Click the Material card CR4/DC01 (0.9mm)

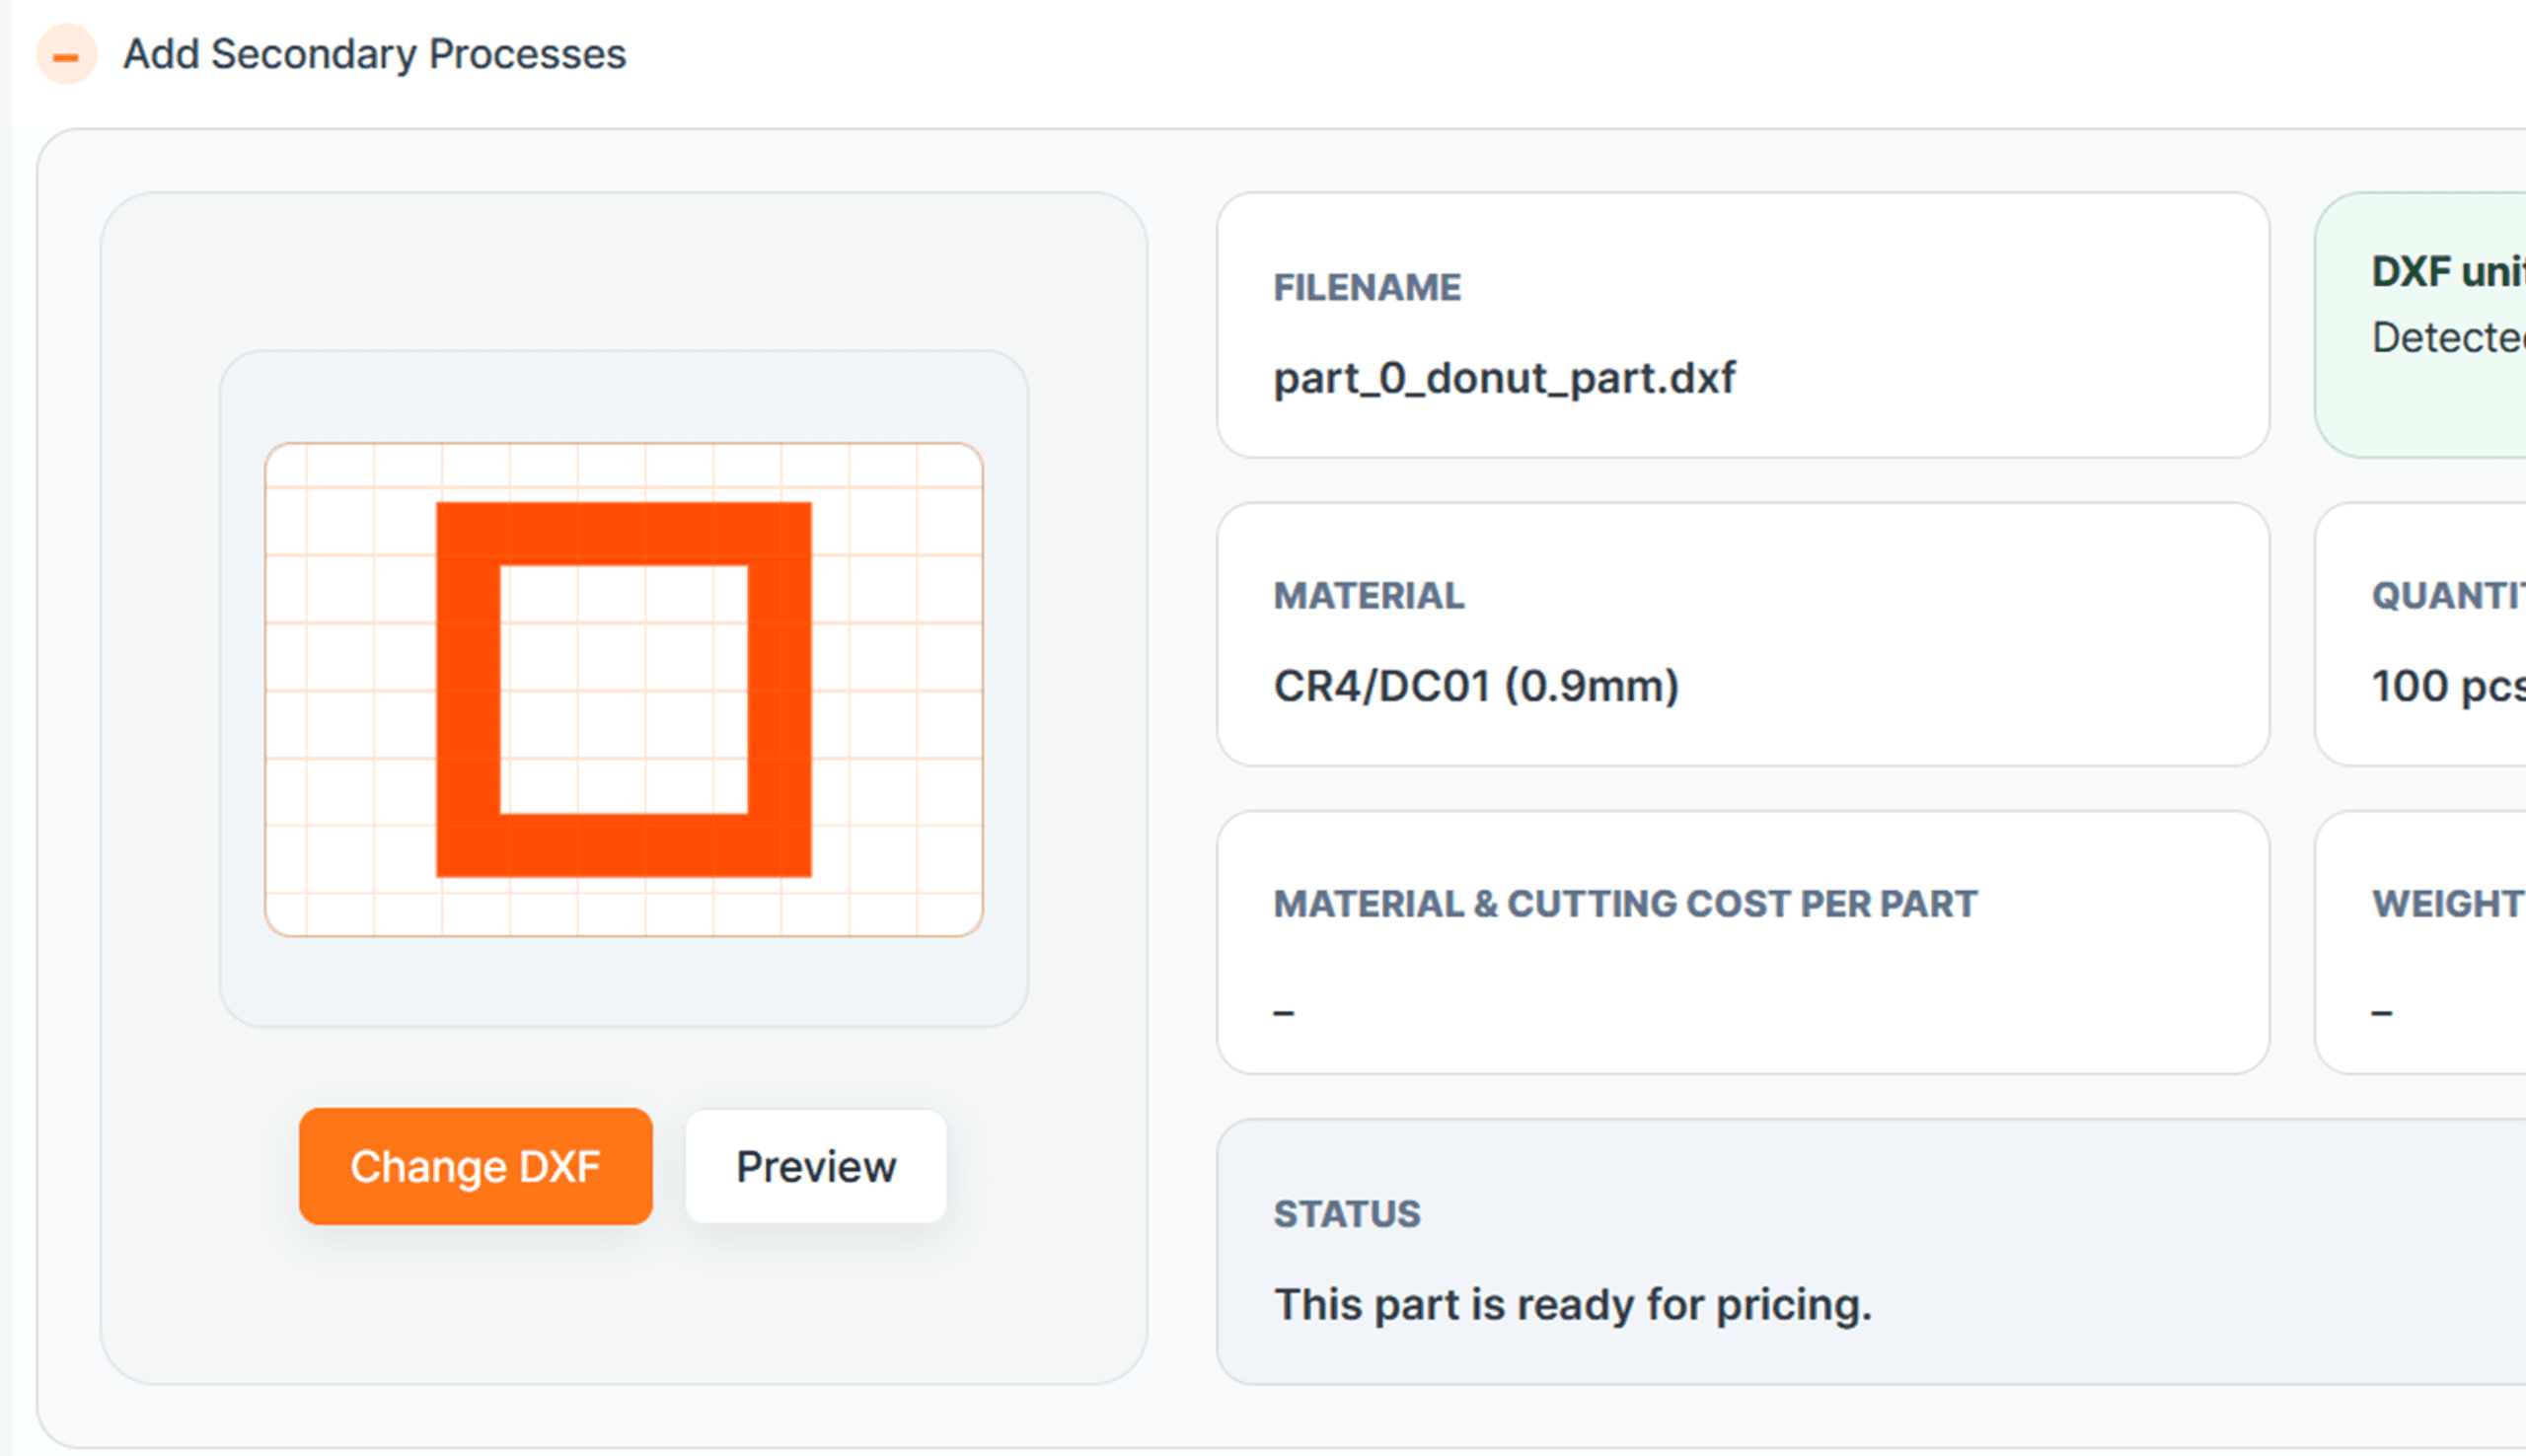click(x=1743, y=634)
